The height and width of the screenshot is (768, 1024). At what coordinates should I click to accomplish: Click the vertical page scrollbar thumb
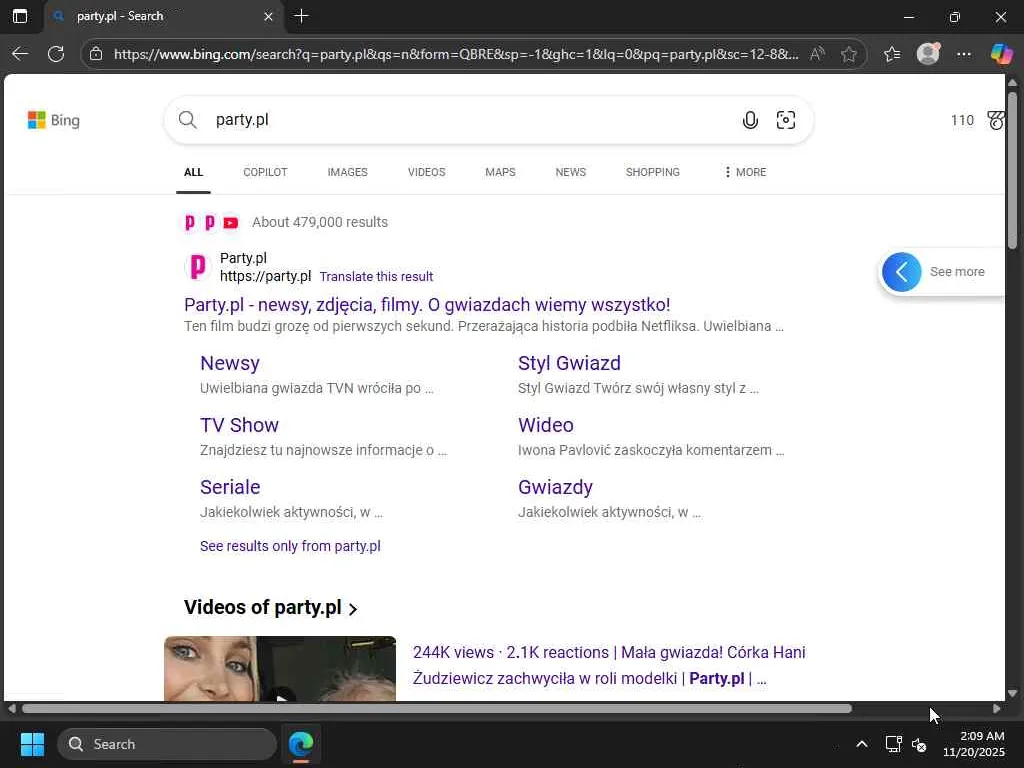coord(1012,170)
